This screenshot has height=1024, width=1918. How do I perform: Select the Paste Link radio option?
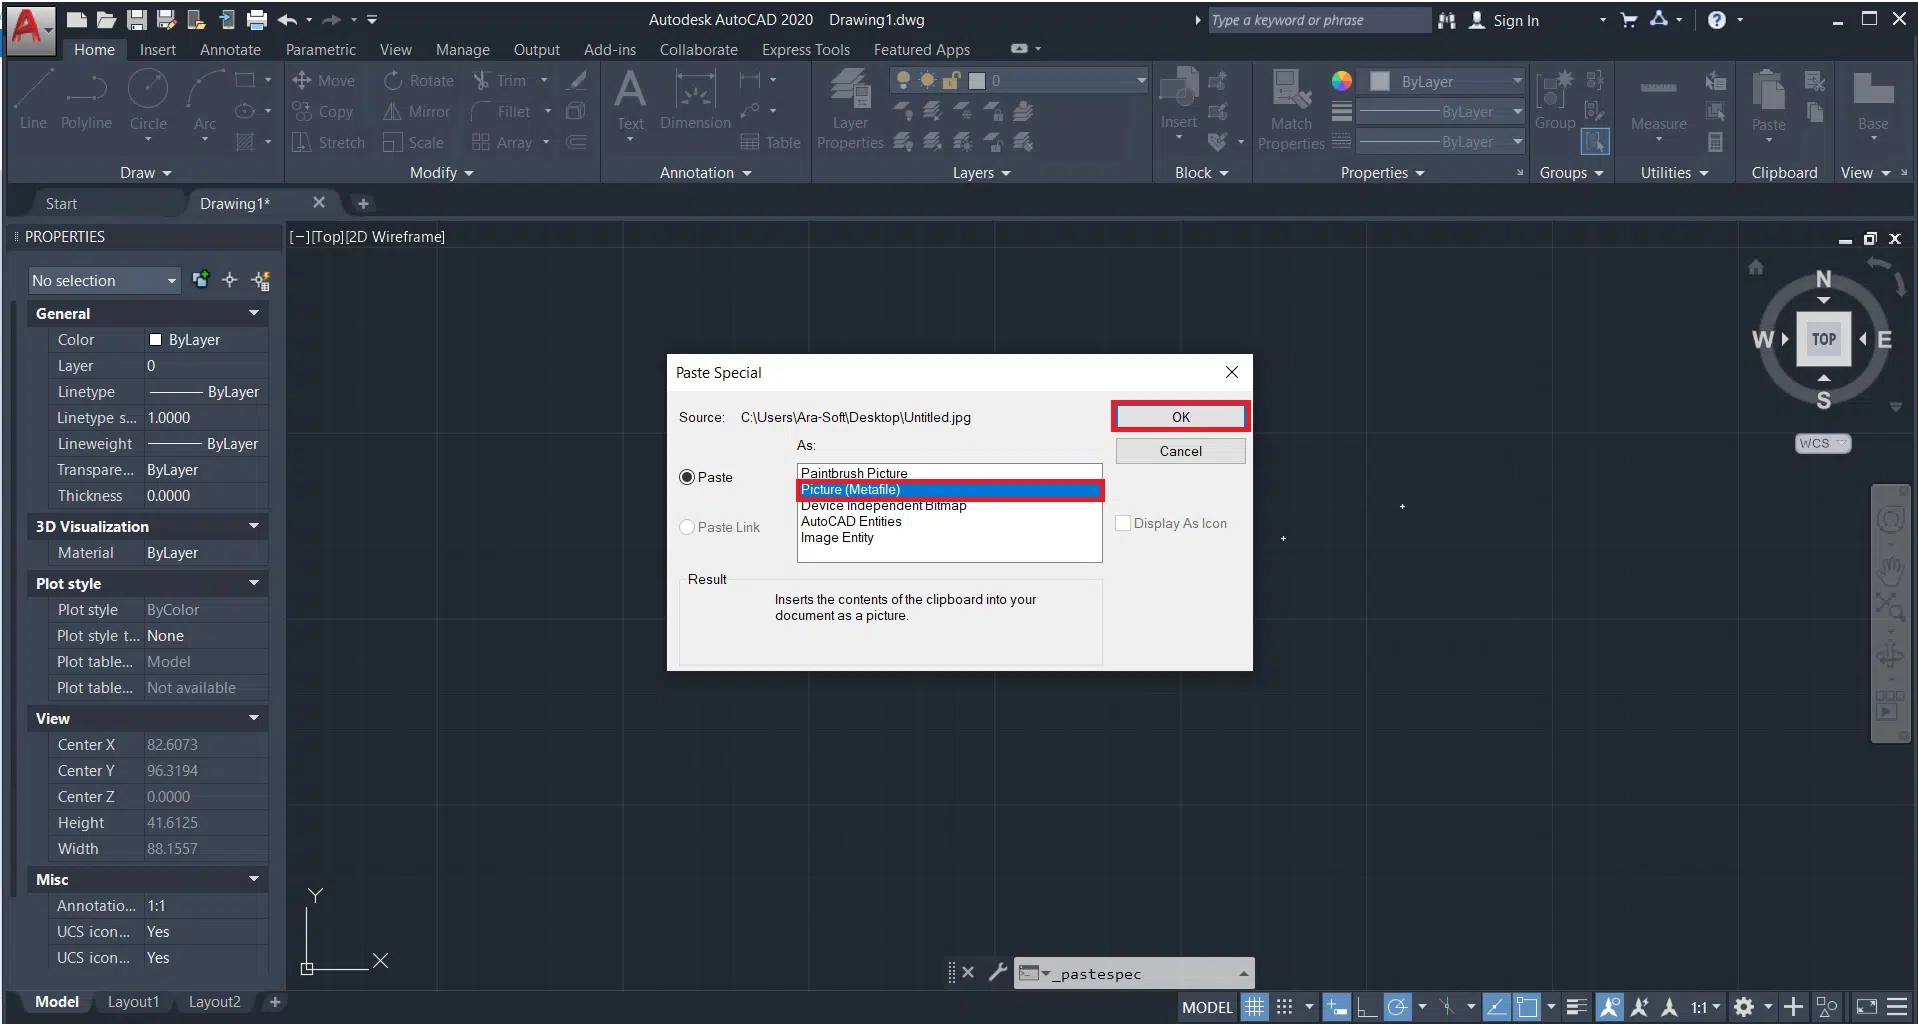(687, 528)
